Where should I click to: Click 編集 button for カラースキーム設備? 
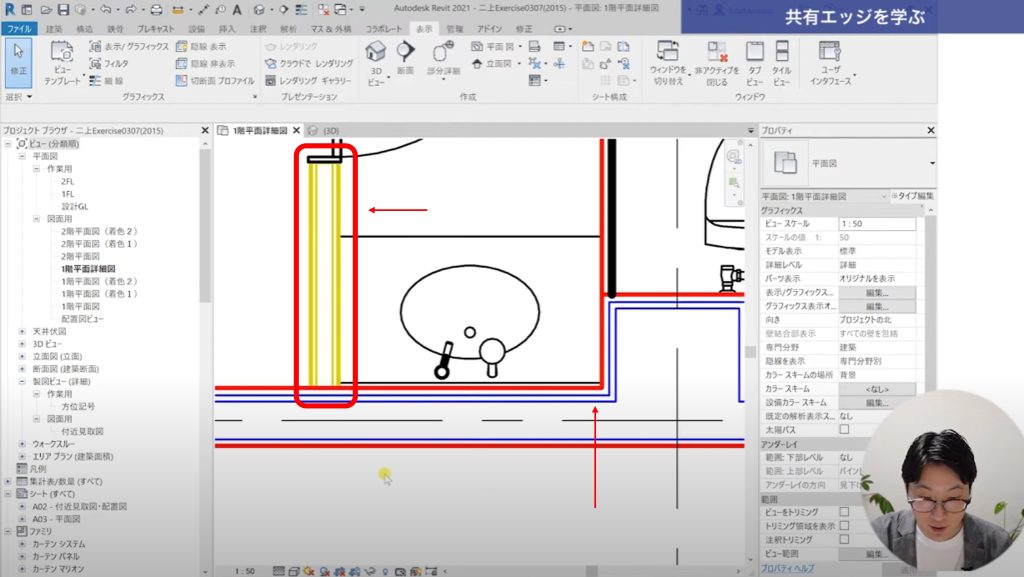click(877, 402)
